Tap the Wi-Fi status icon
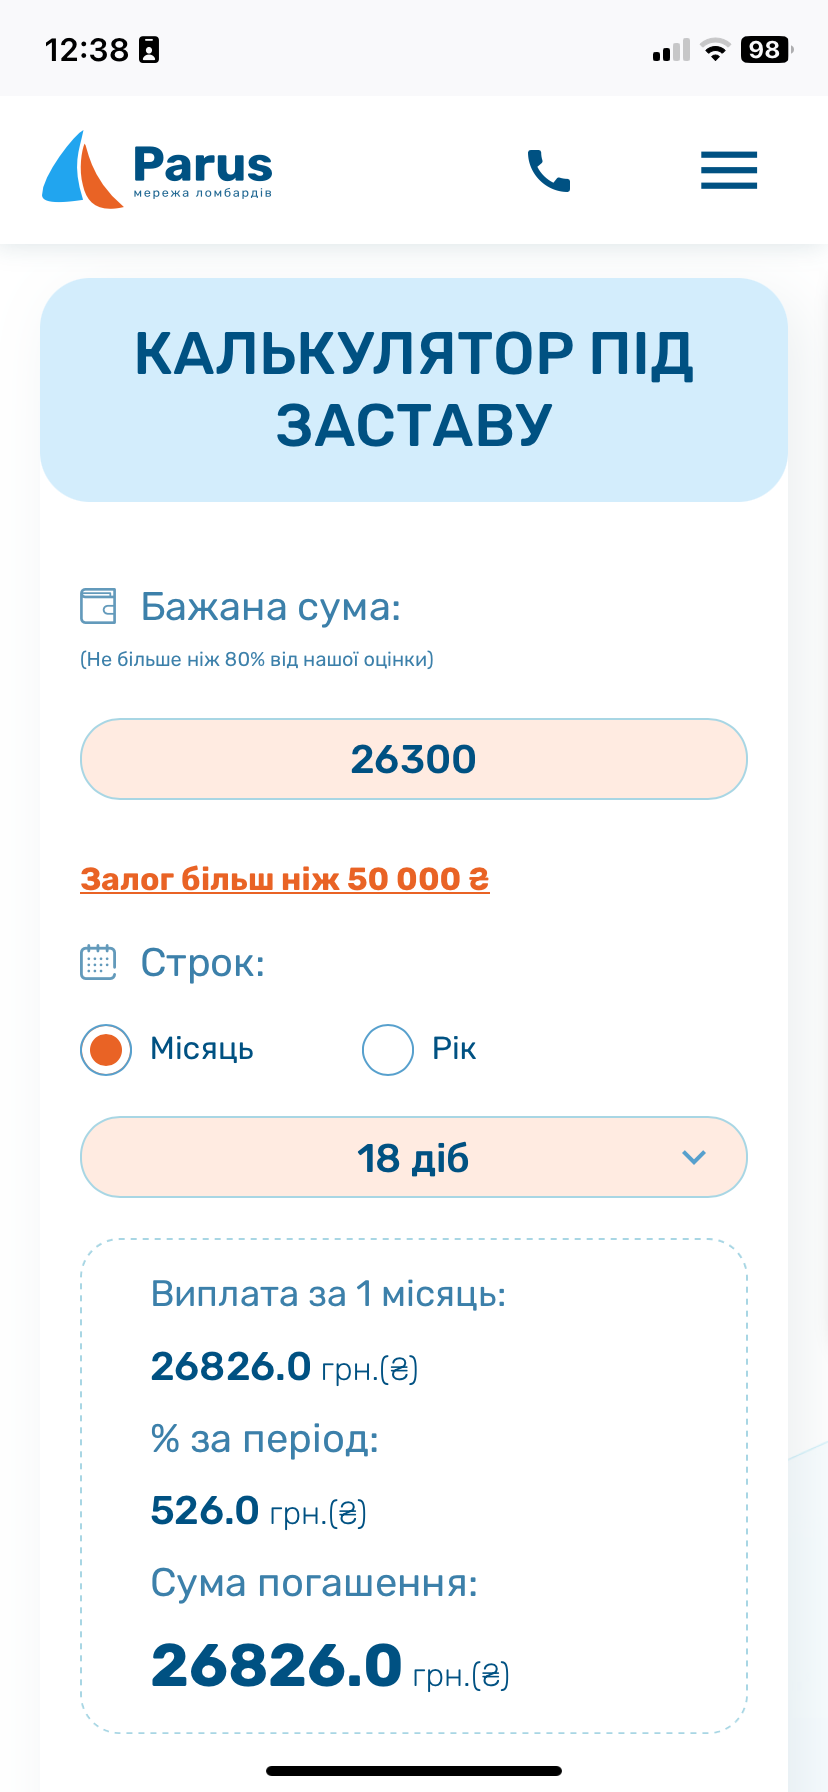Screen dimensions: 828x1792 coord(715,50)
